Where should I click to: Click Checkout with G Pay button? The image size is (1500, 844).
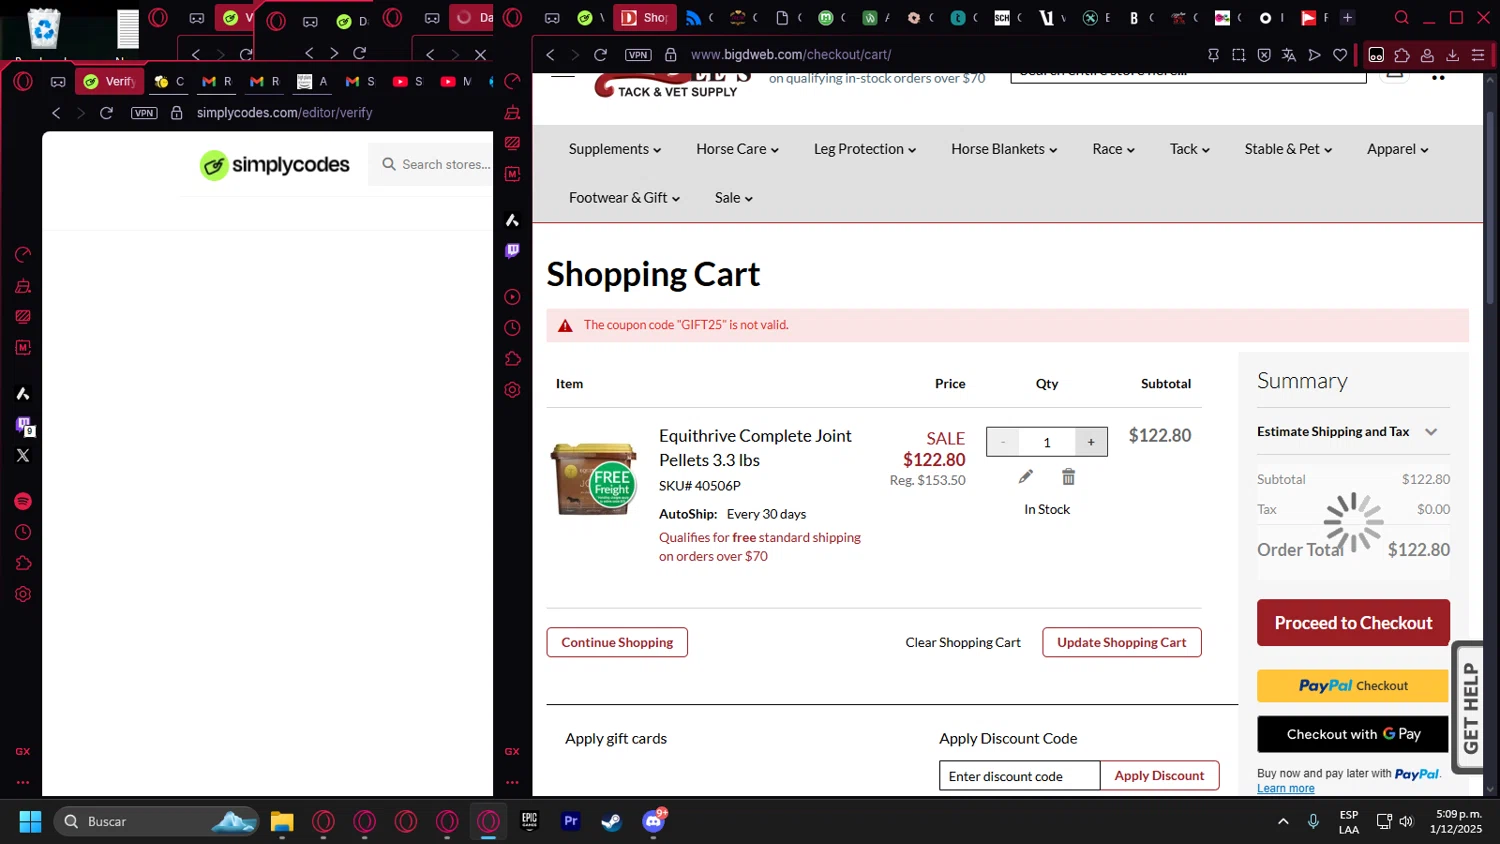(1353, 734)
